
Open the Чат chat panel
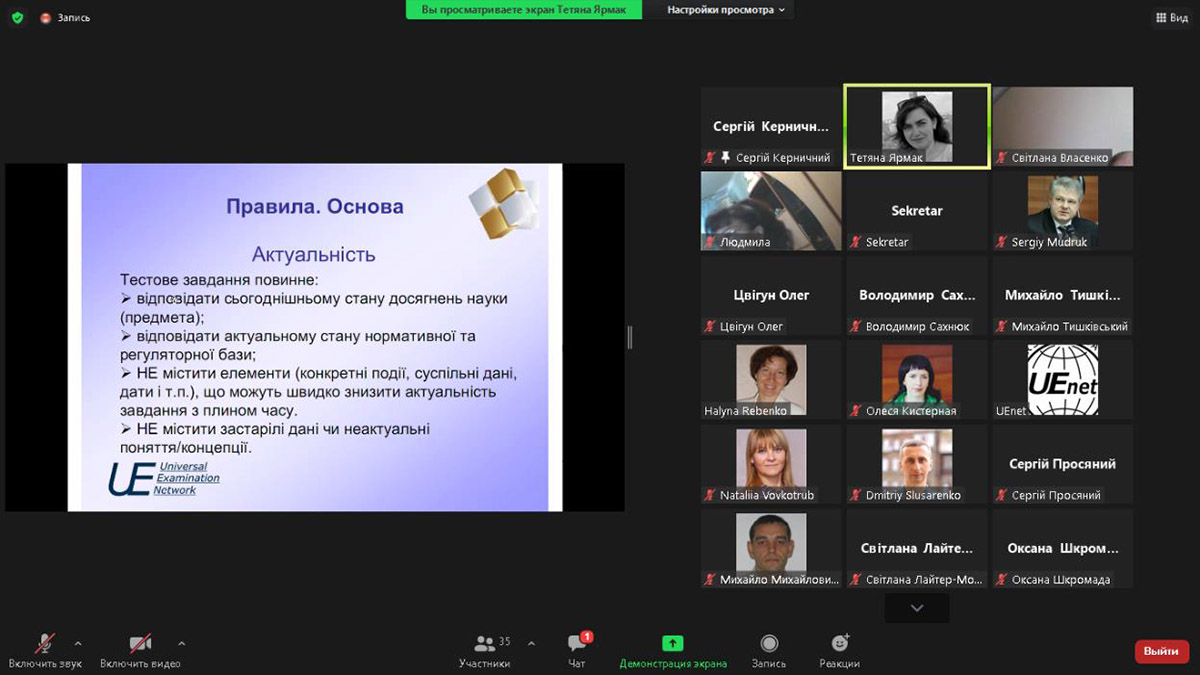577,649
